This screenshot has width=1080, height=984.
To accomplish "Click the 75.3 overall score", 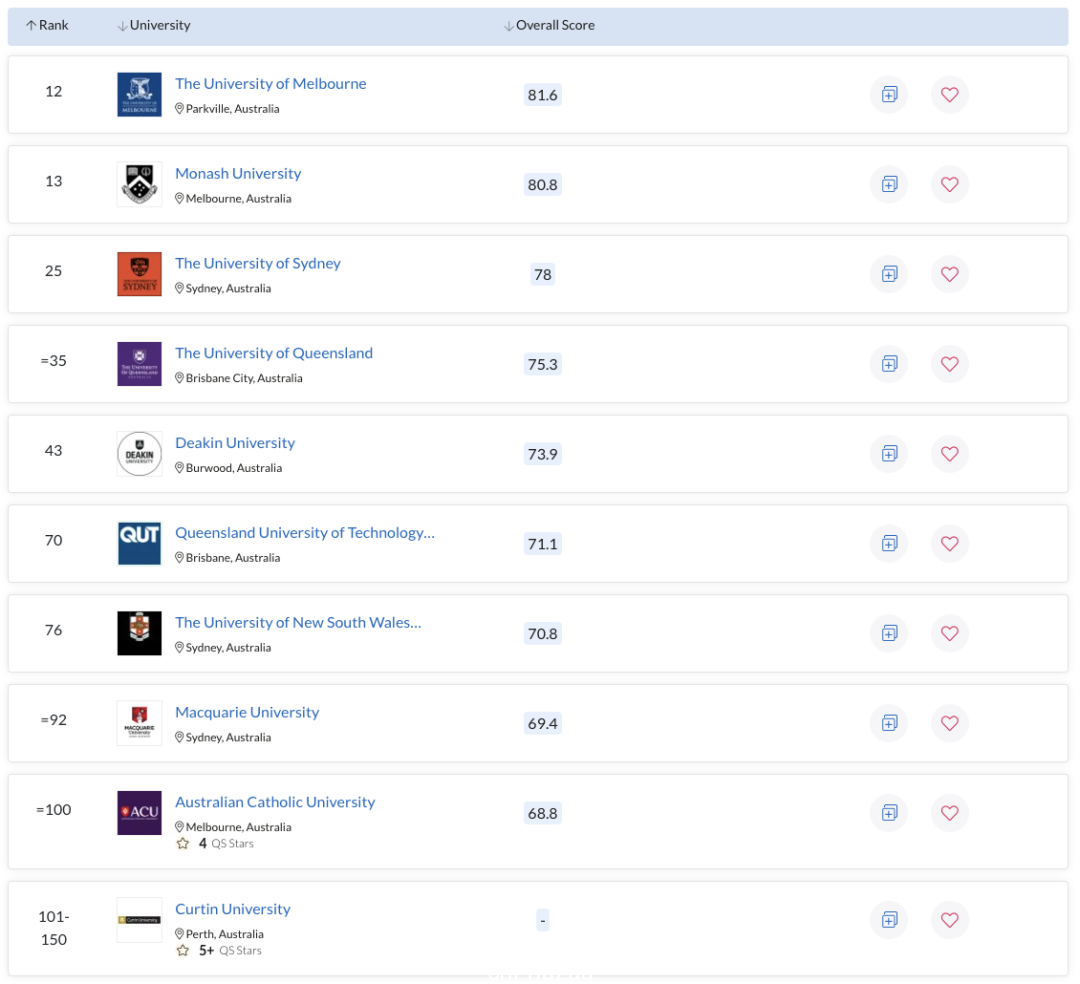I will [x=543, y=364].
